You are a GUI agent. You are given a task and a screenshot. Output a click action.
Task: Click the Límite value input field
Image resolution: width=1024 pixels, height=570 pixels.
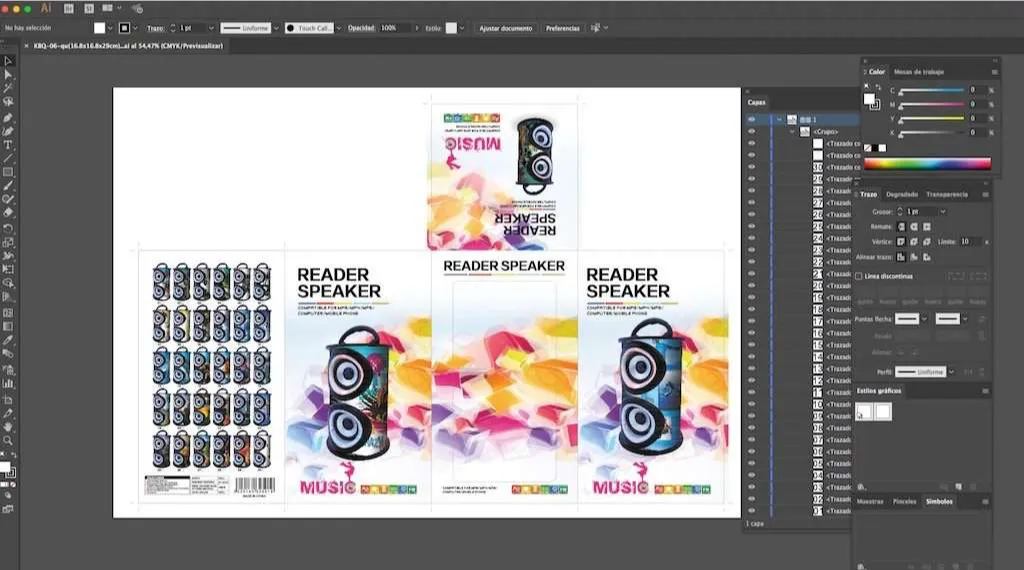pos(970,241)
